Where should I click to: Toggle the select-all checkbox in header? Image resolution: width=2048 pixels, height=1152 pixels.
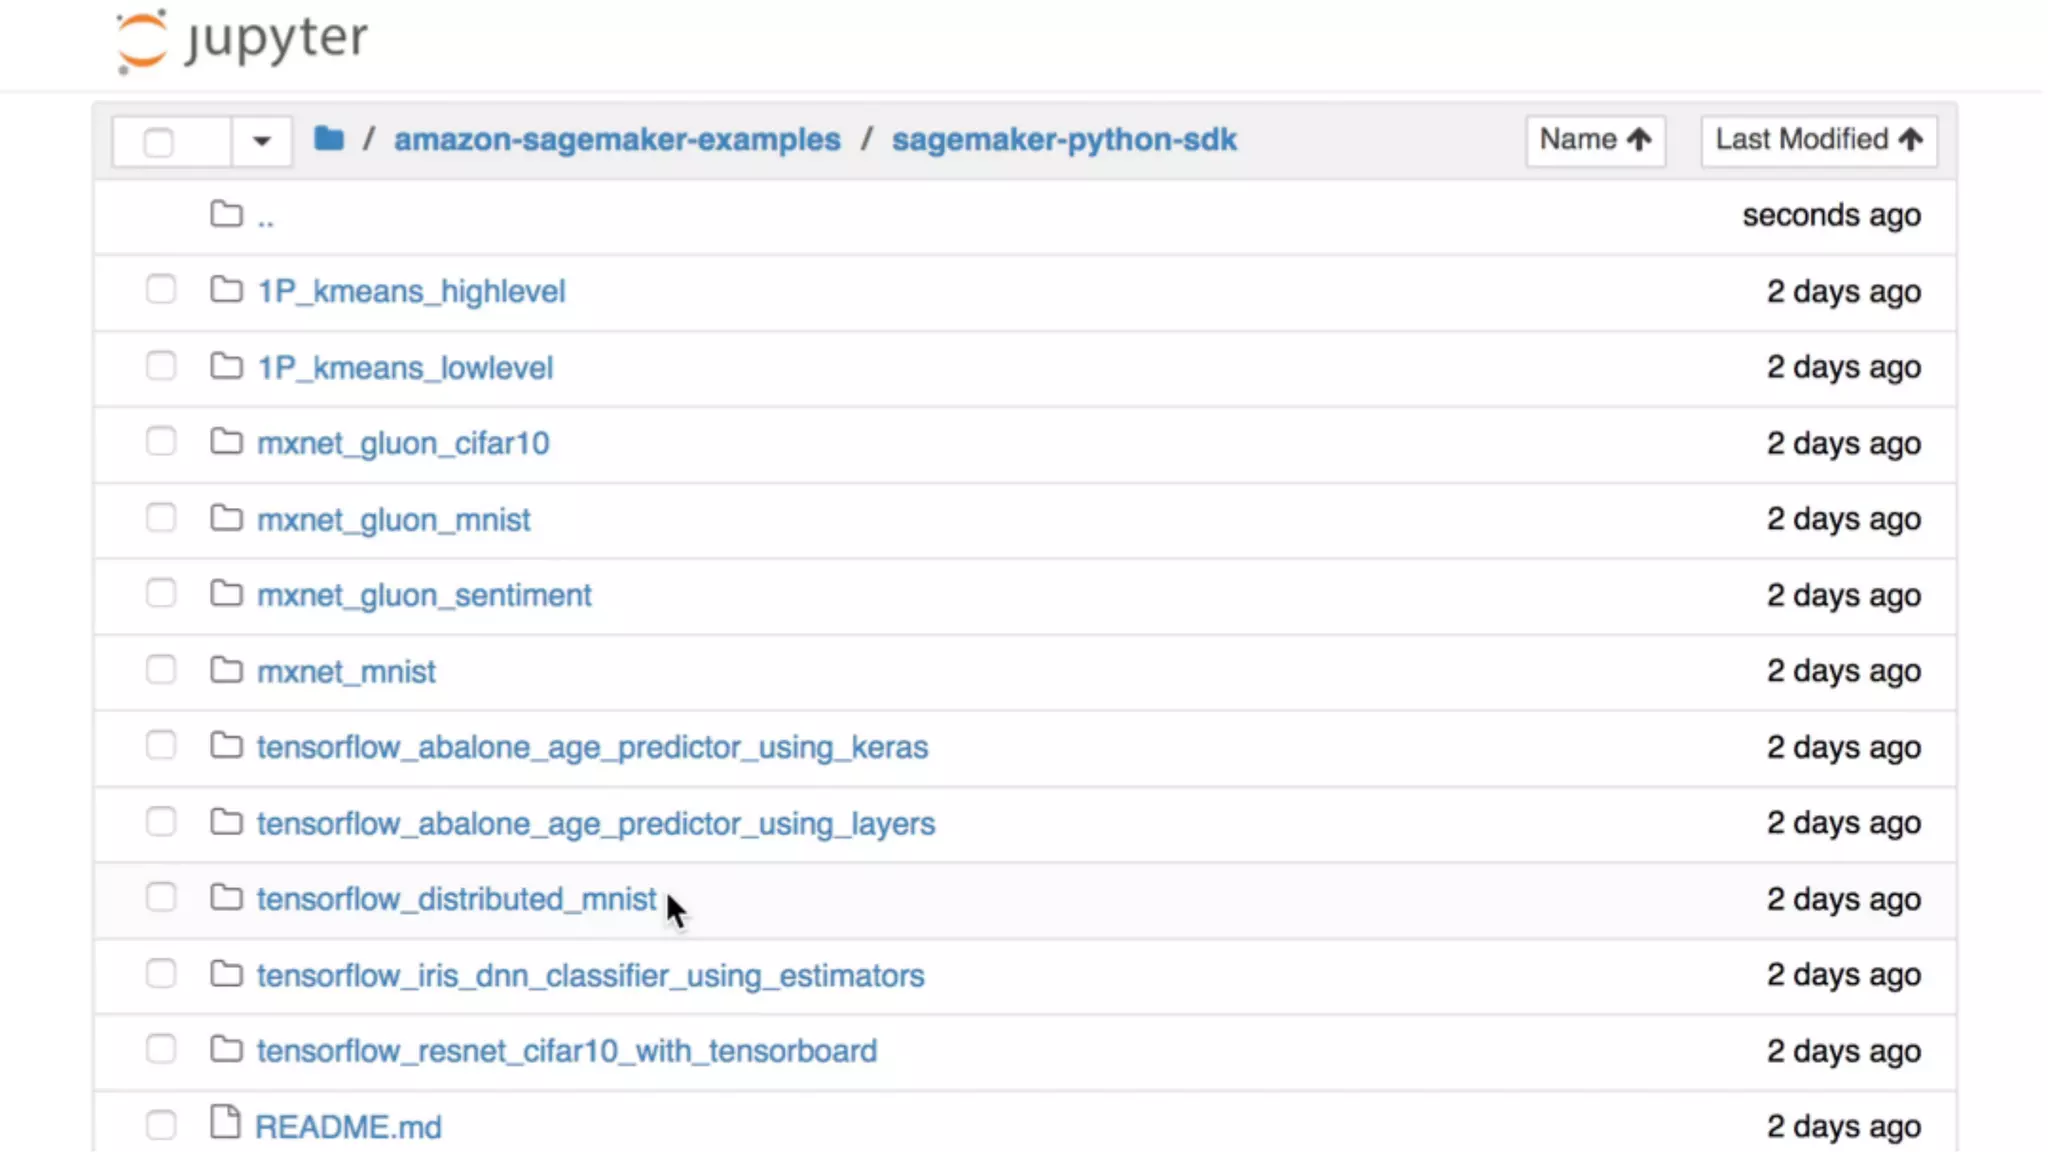coord(158,142)
